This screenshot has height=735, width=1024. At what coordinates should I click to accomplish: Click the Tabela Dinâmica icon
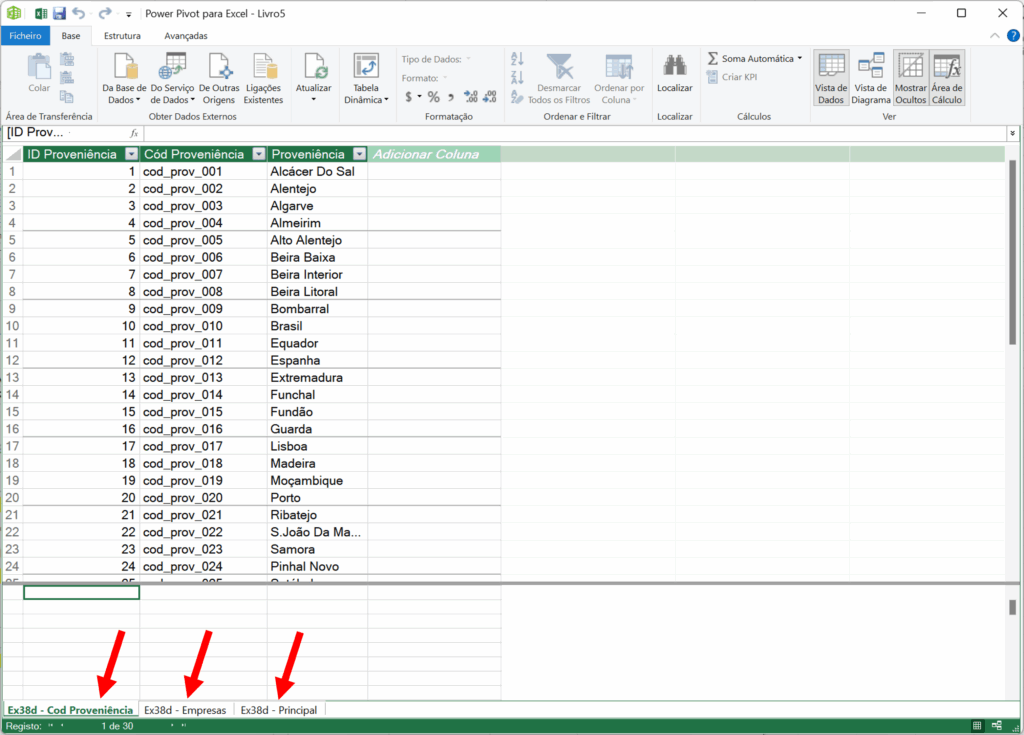[366, 68]
